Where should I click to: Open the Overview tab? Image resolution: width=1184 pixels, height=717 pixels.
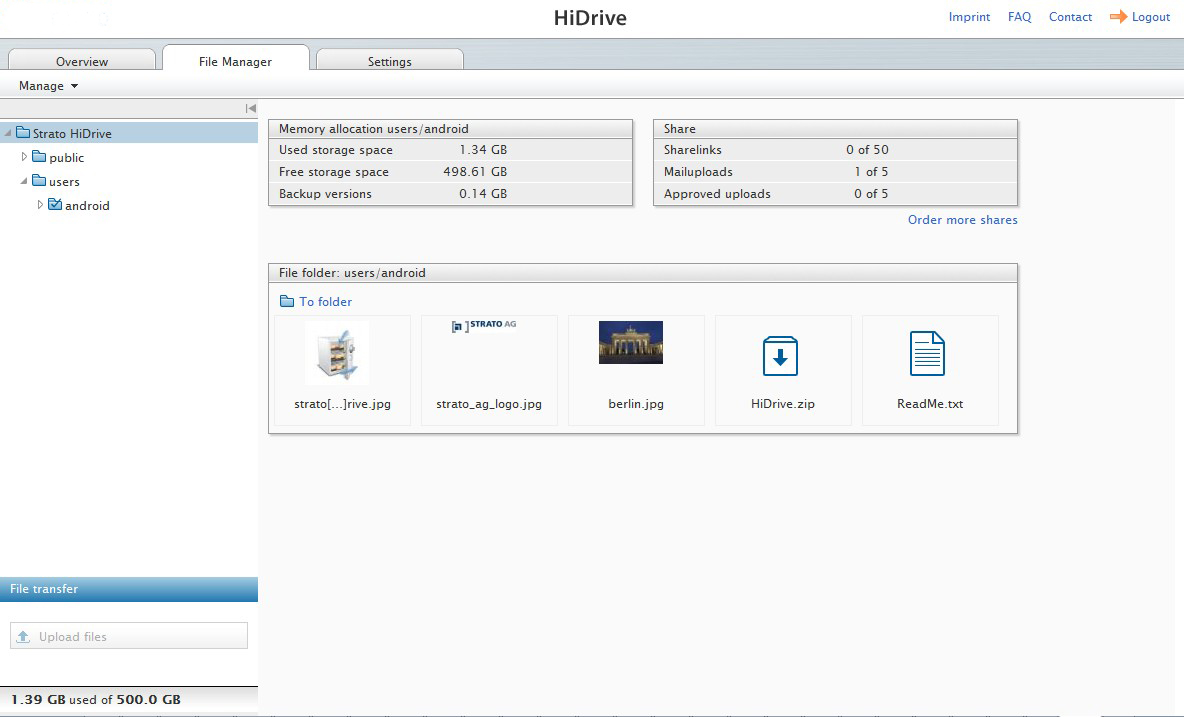[x=82, y=61]
